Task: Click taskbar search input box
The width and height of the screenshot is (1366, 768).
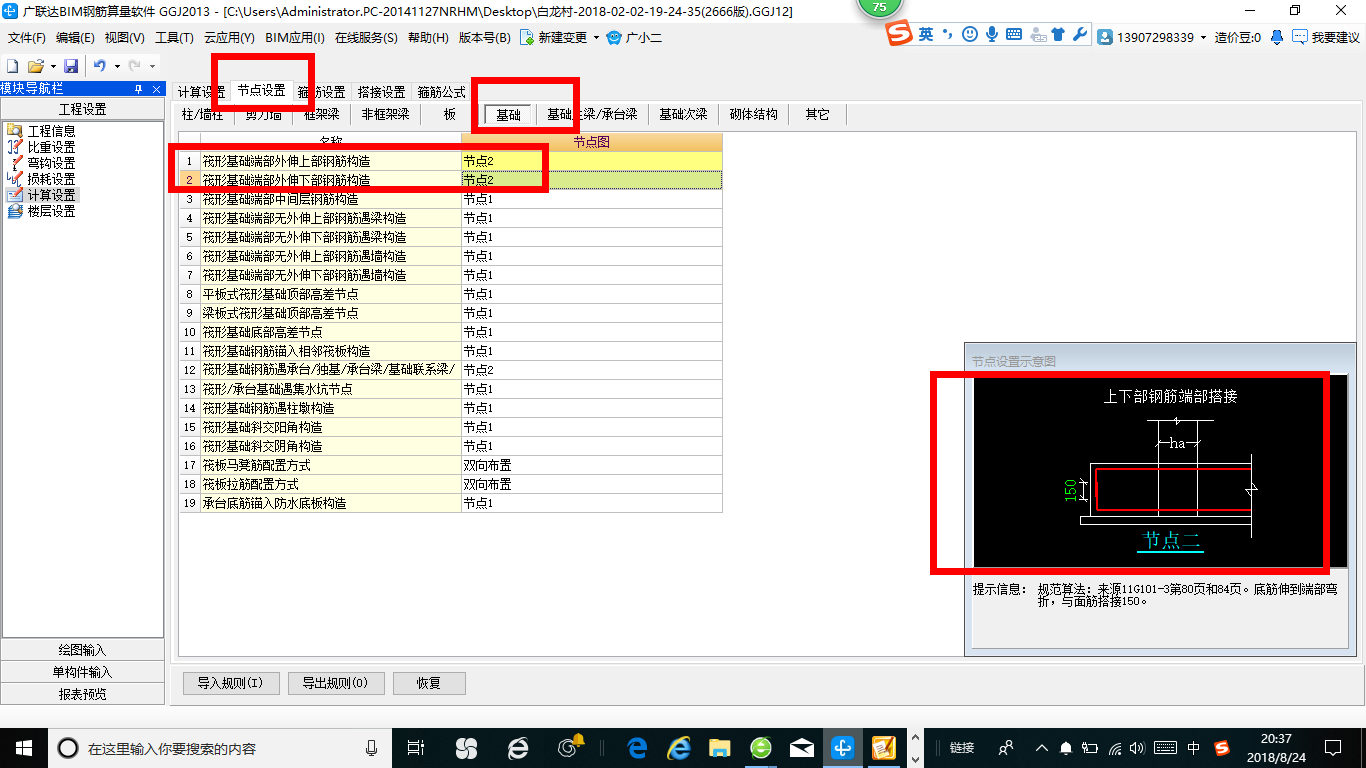Action: coord(220,748)
